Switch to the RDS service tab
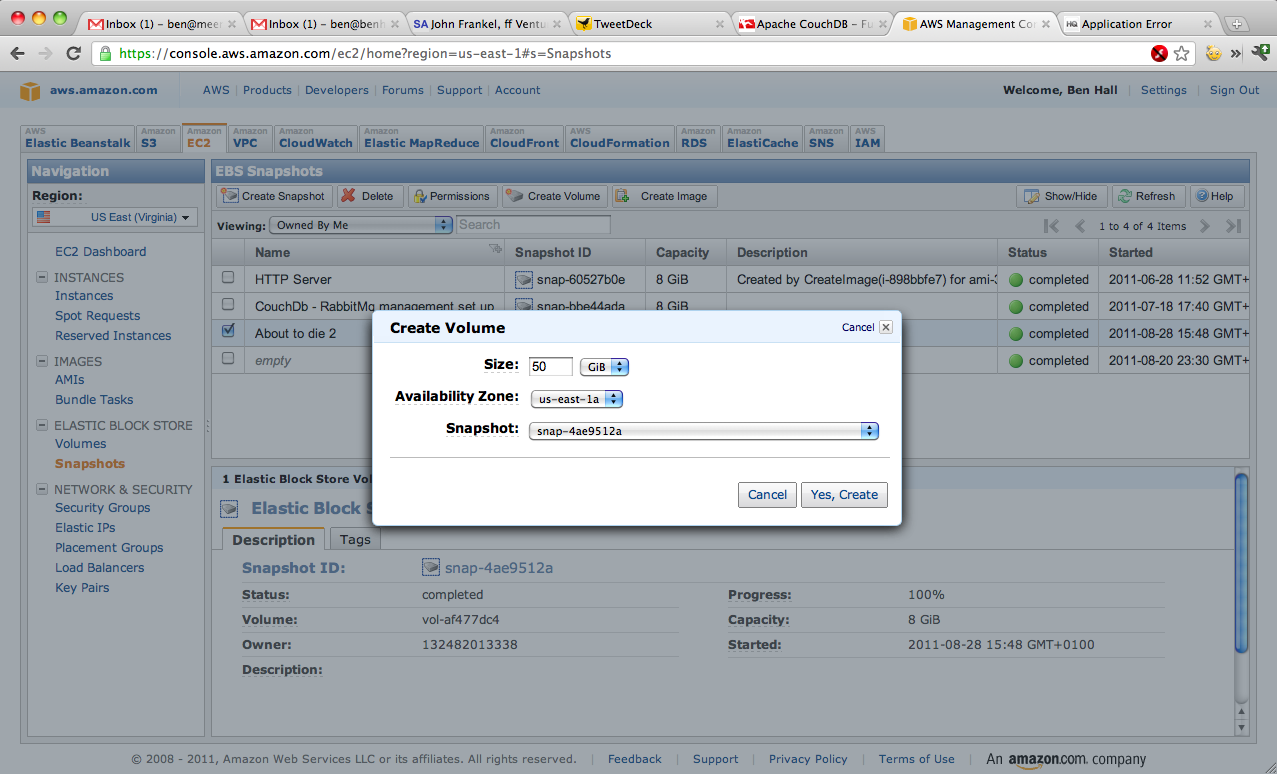 [x=698, y=138]
